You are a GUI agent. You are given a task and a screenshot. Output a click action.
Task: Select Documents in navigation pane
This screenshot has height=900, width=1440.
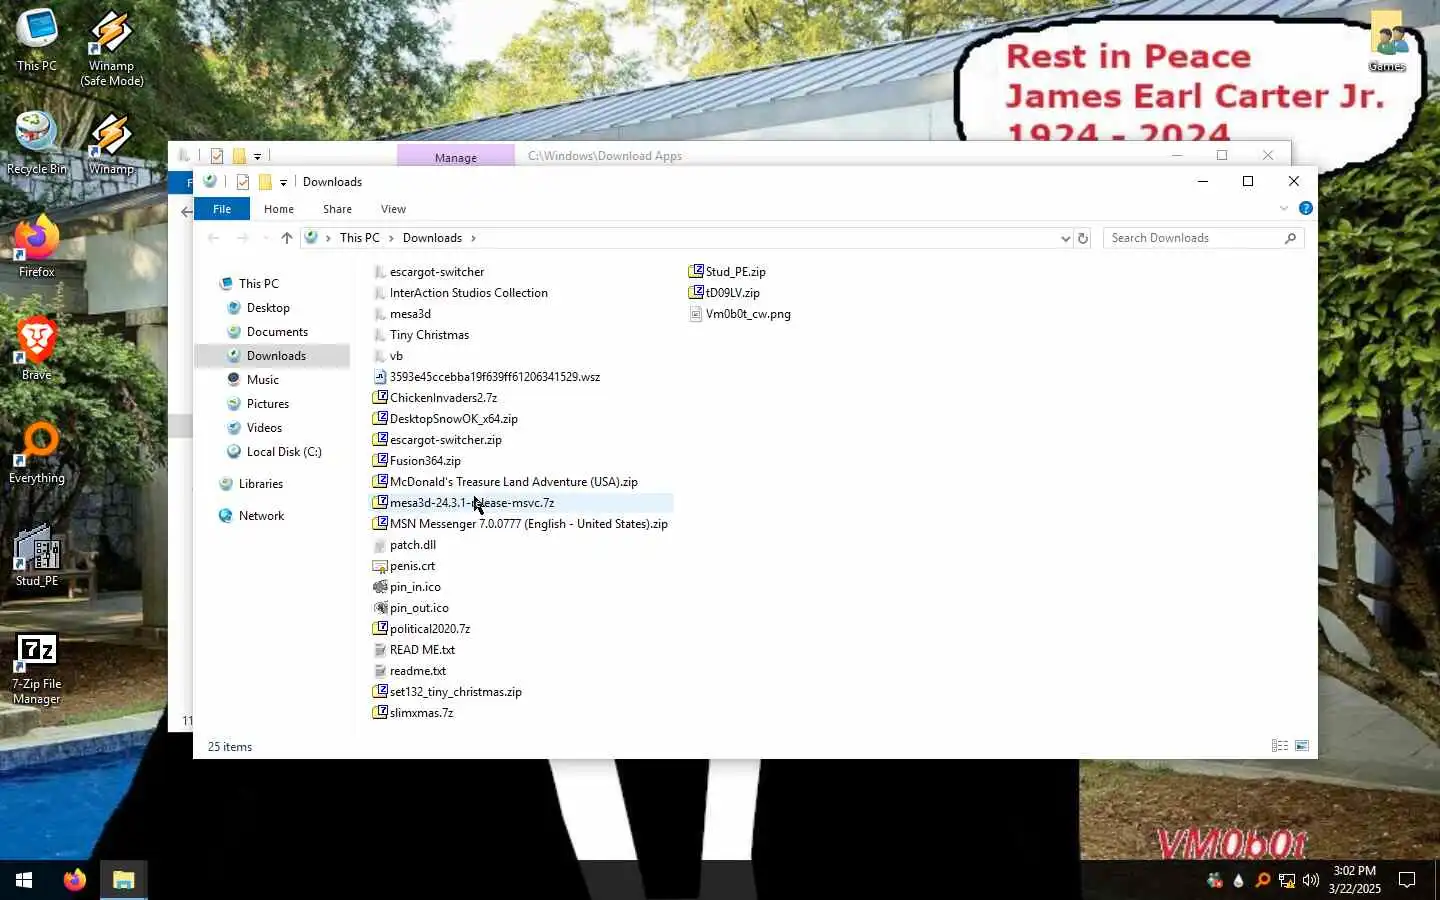[x=277, y=332]
